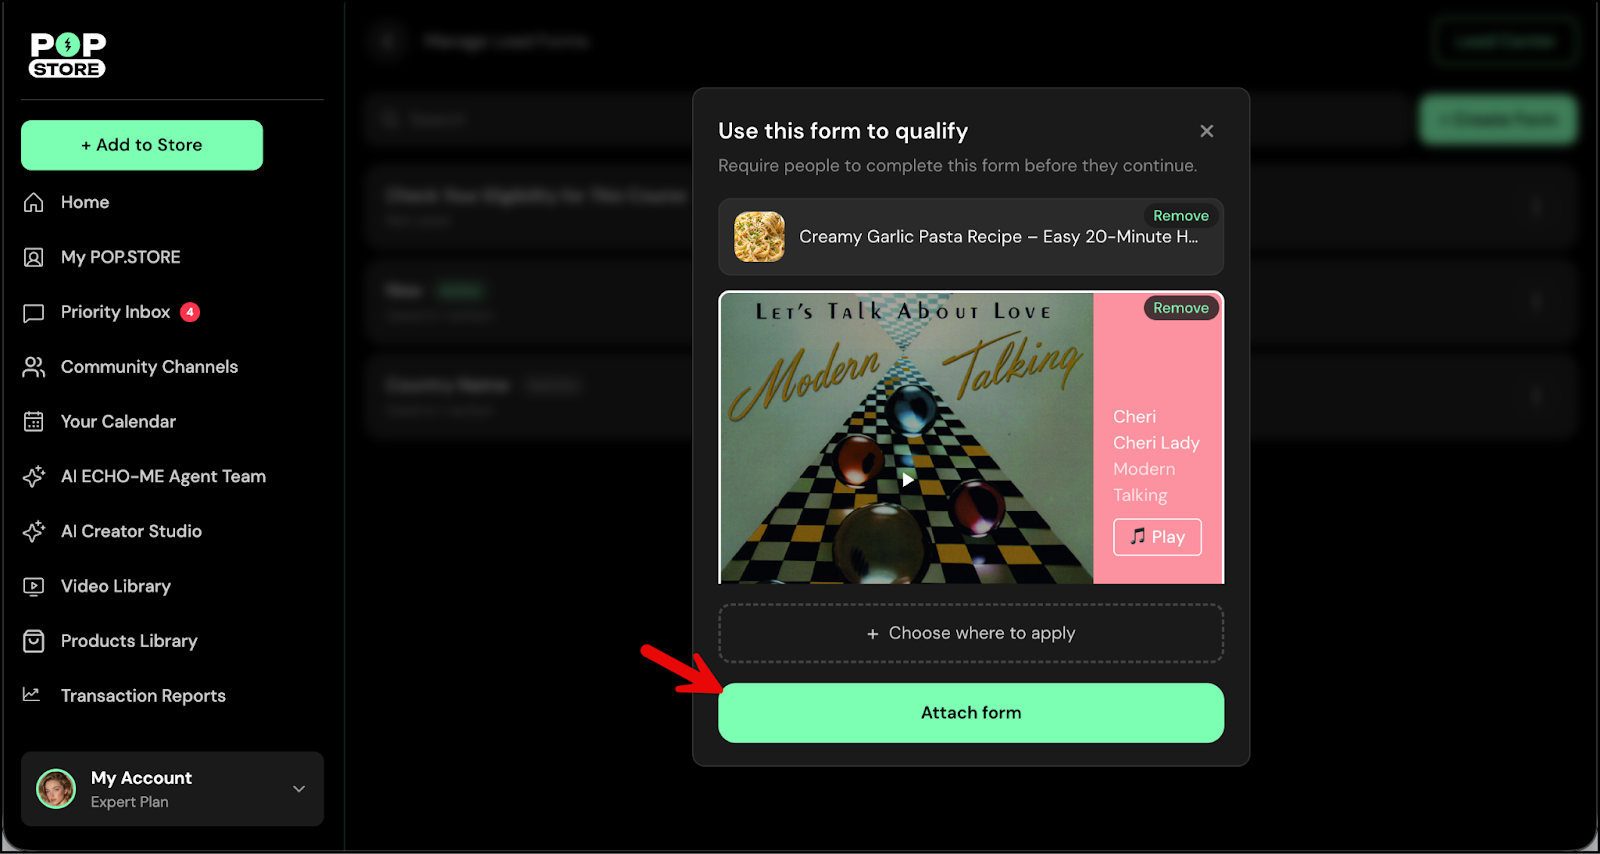Remove the Creamy Garlic Pasta Recipe item
Viewport: 1600px width, 854px height.
(x=1181, y=216)
